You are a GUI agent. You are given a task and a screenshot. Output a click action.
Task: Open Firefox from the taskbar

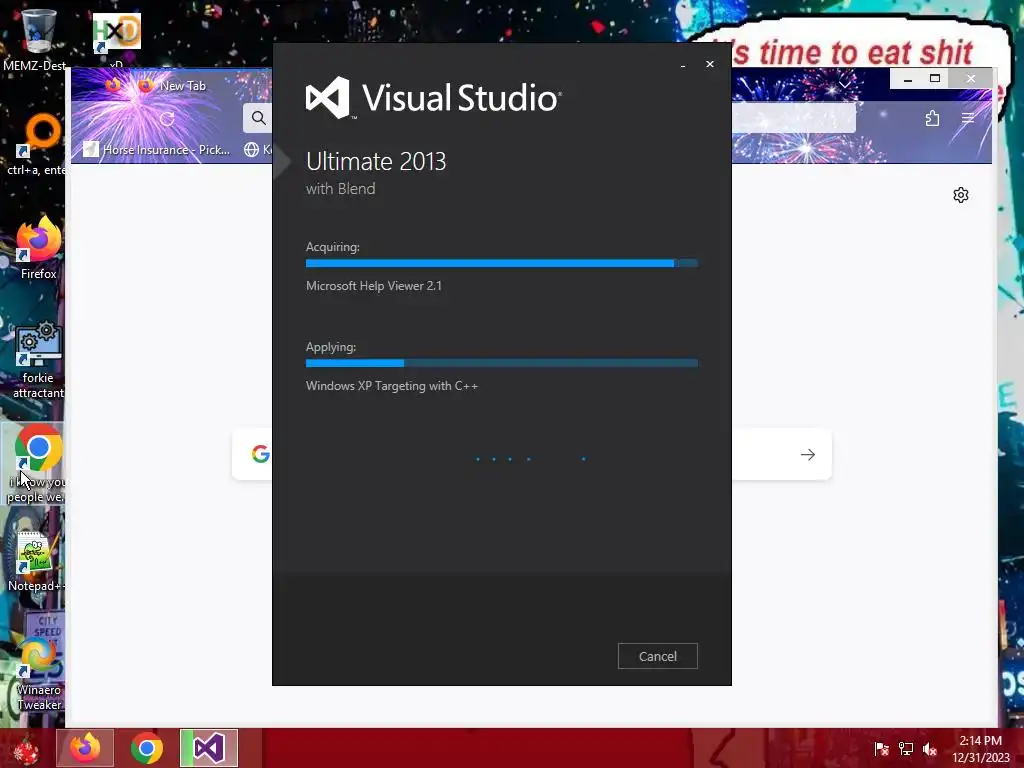point(85,748)
